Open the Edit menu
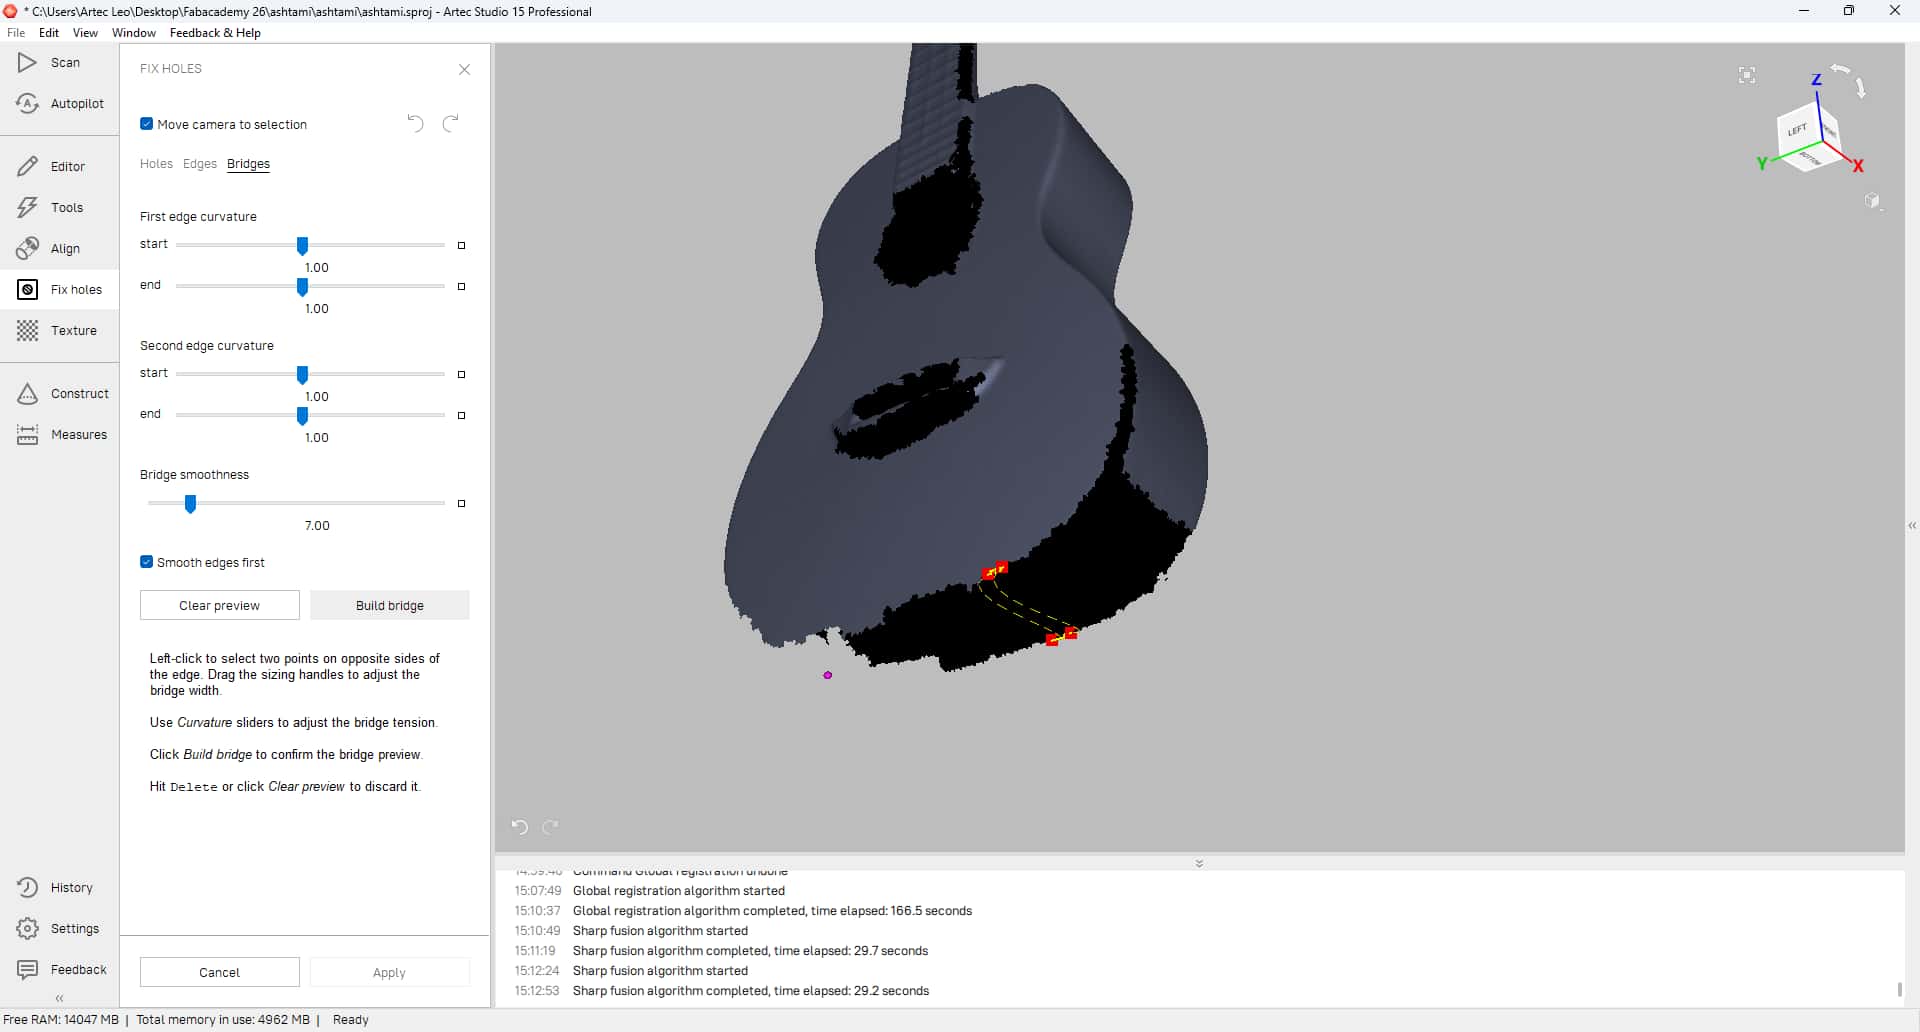1920x1032 pixels. pyautogui.click(x=49, y=33)
